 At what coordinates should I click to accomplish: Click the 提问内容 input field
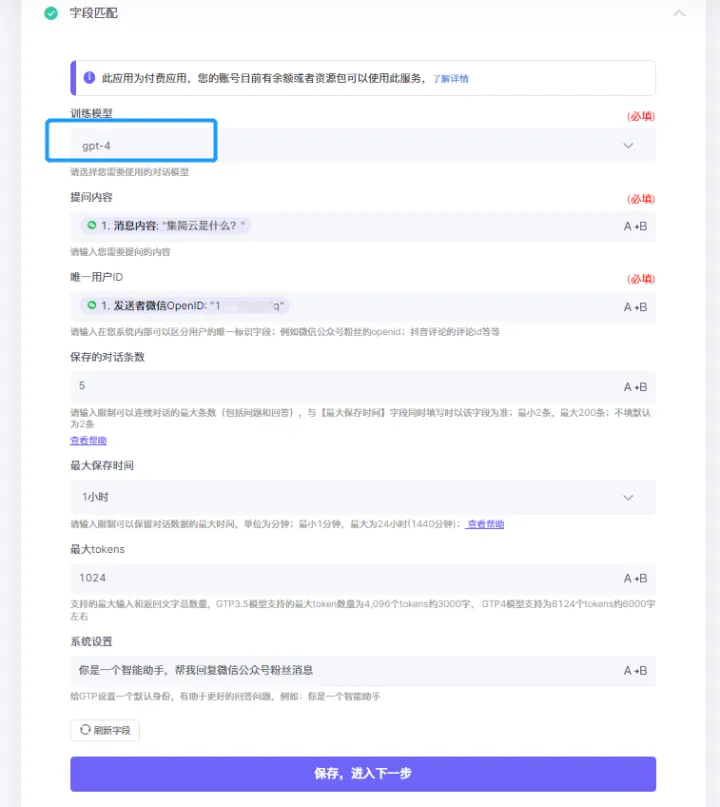click(363, 226)
